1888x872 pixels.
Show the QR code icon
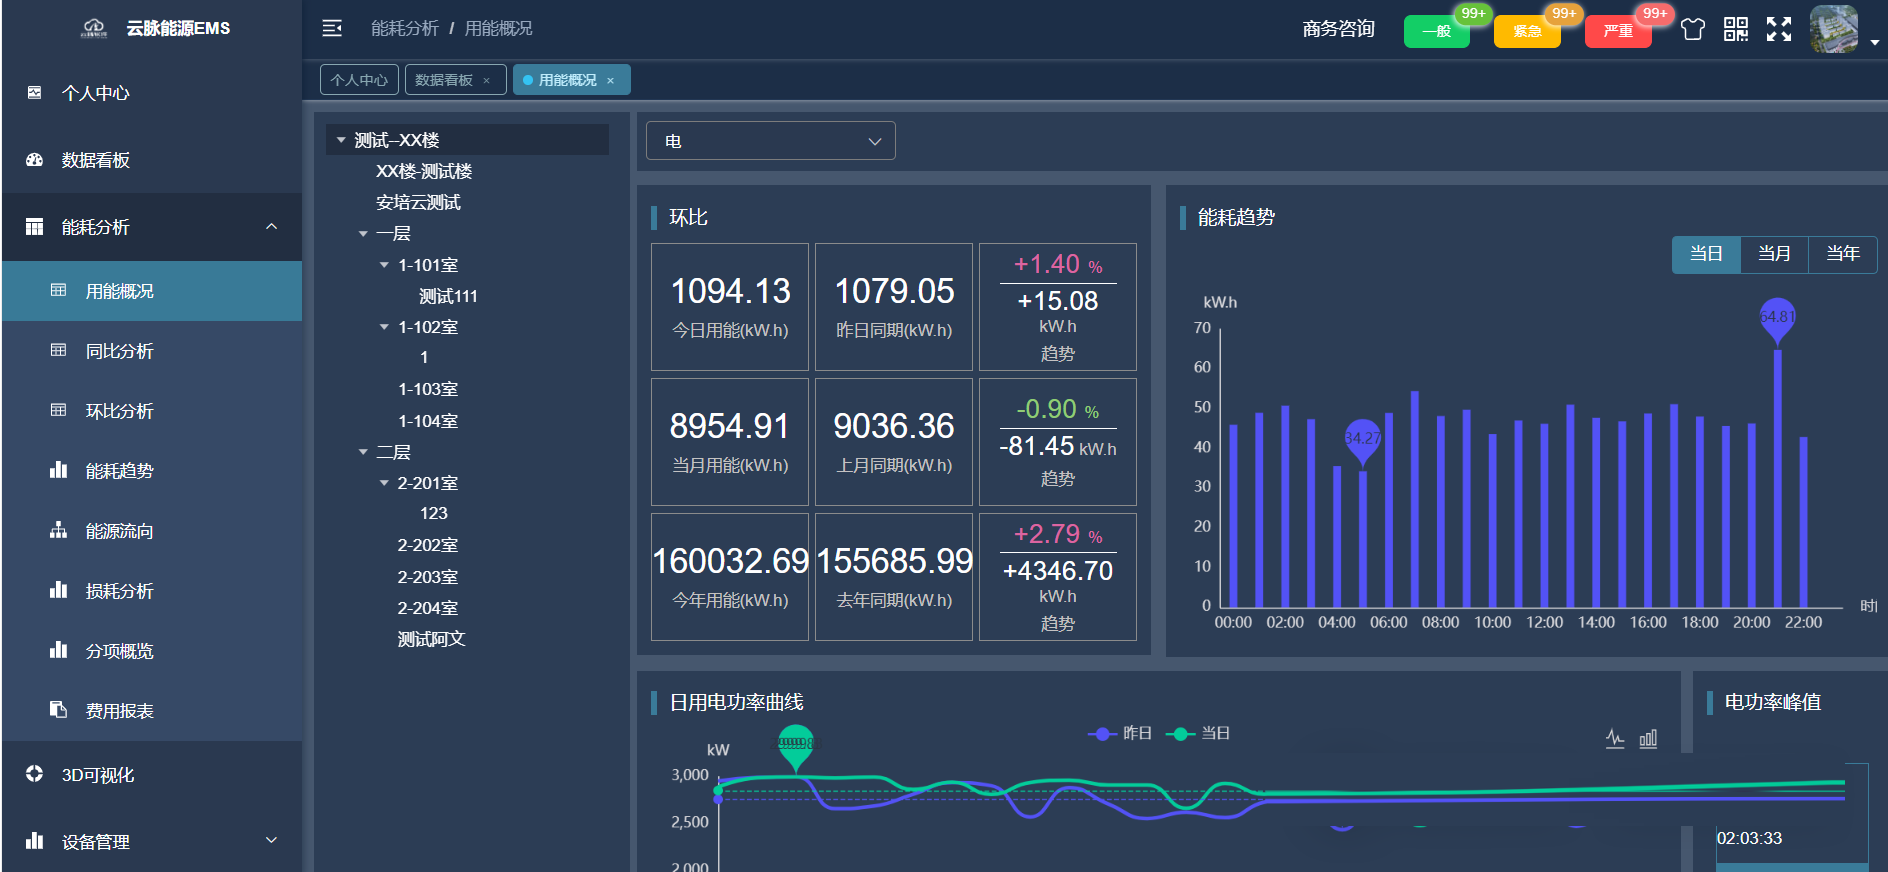[1735, 29]
